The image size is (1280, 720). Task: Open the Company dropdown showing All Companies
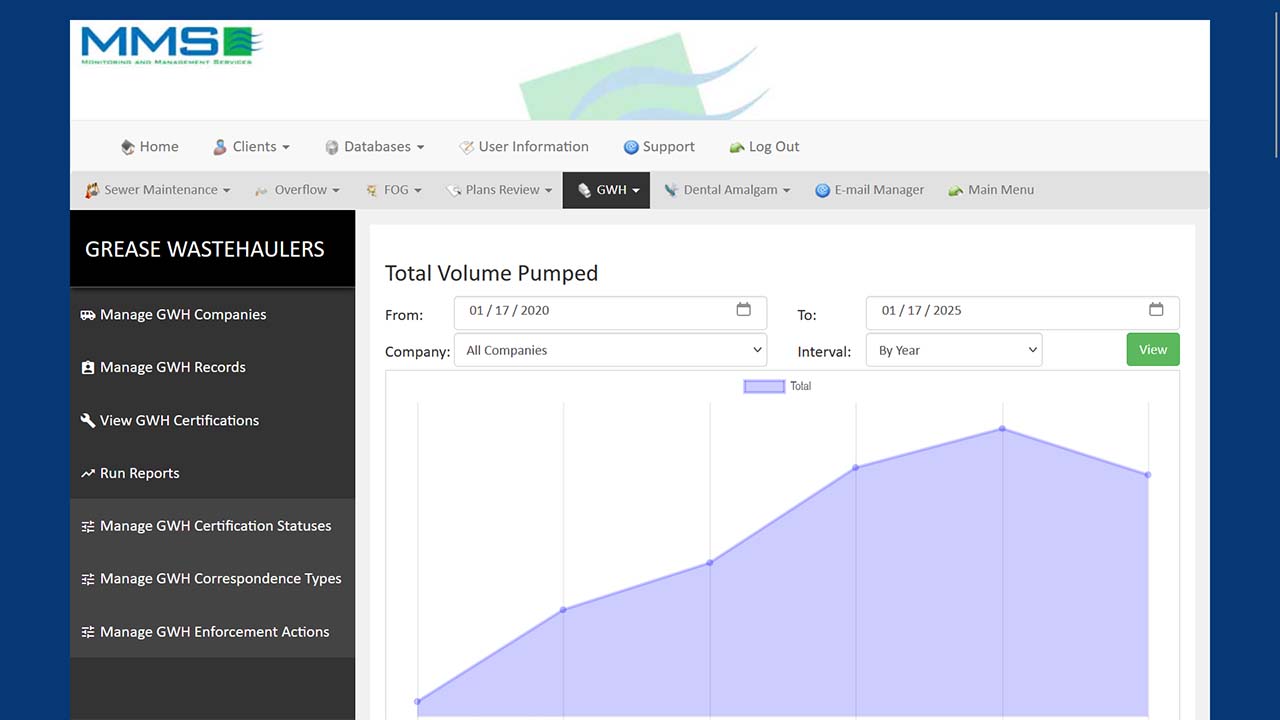coord(610,350)
